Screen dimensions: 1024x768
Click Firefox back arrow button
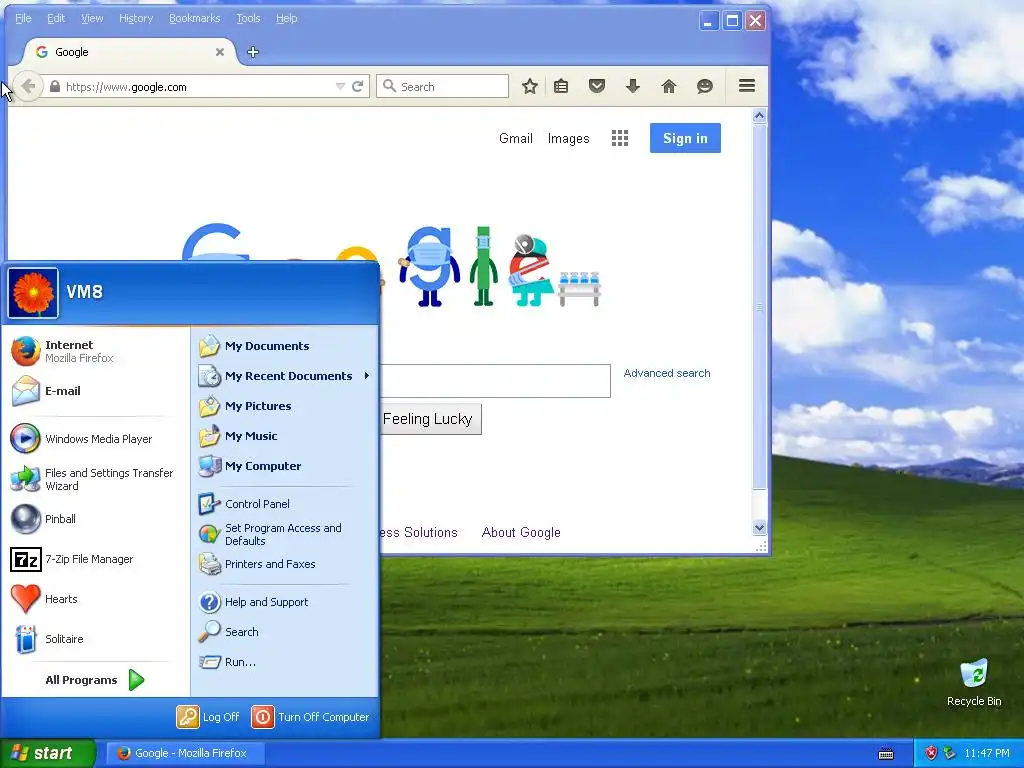pos(28,86)
